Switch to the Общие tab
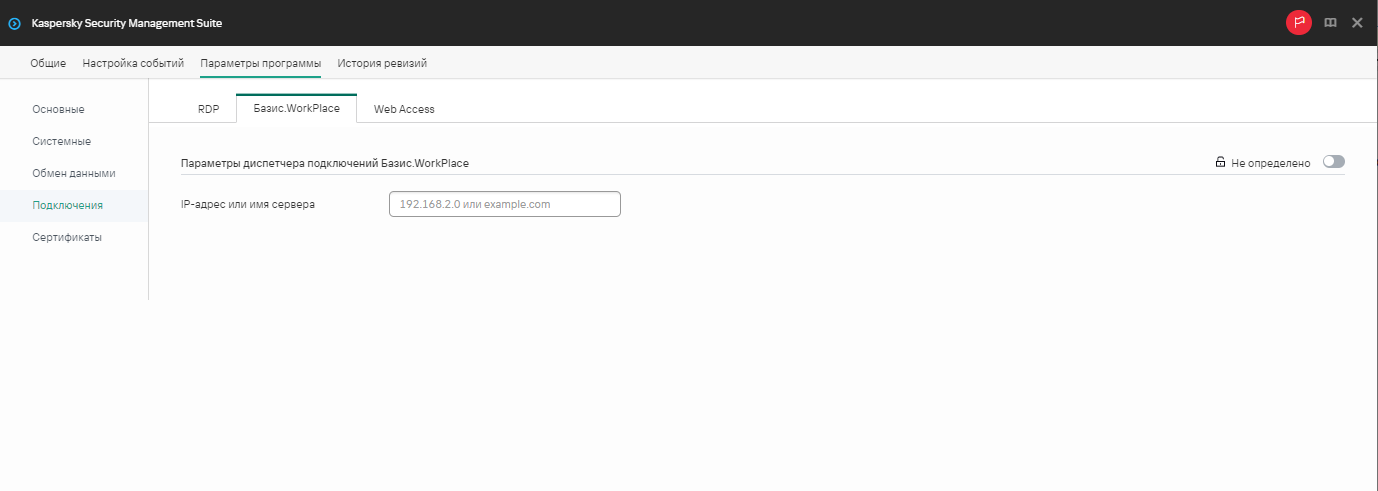 coord(48,63)
